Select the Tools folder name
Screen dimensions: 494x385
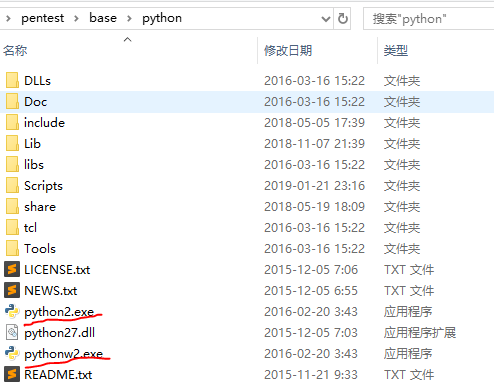click(40, 249)
